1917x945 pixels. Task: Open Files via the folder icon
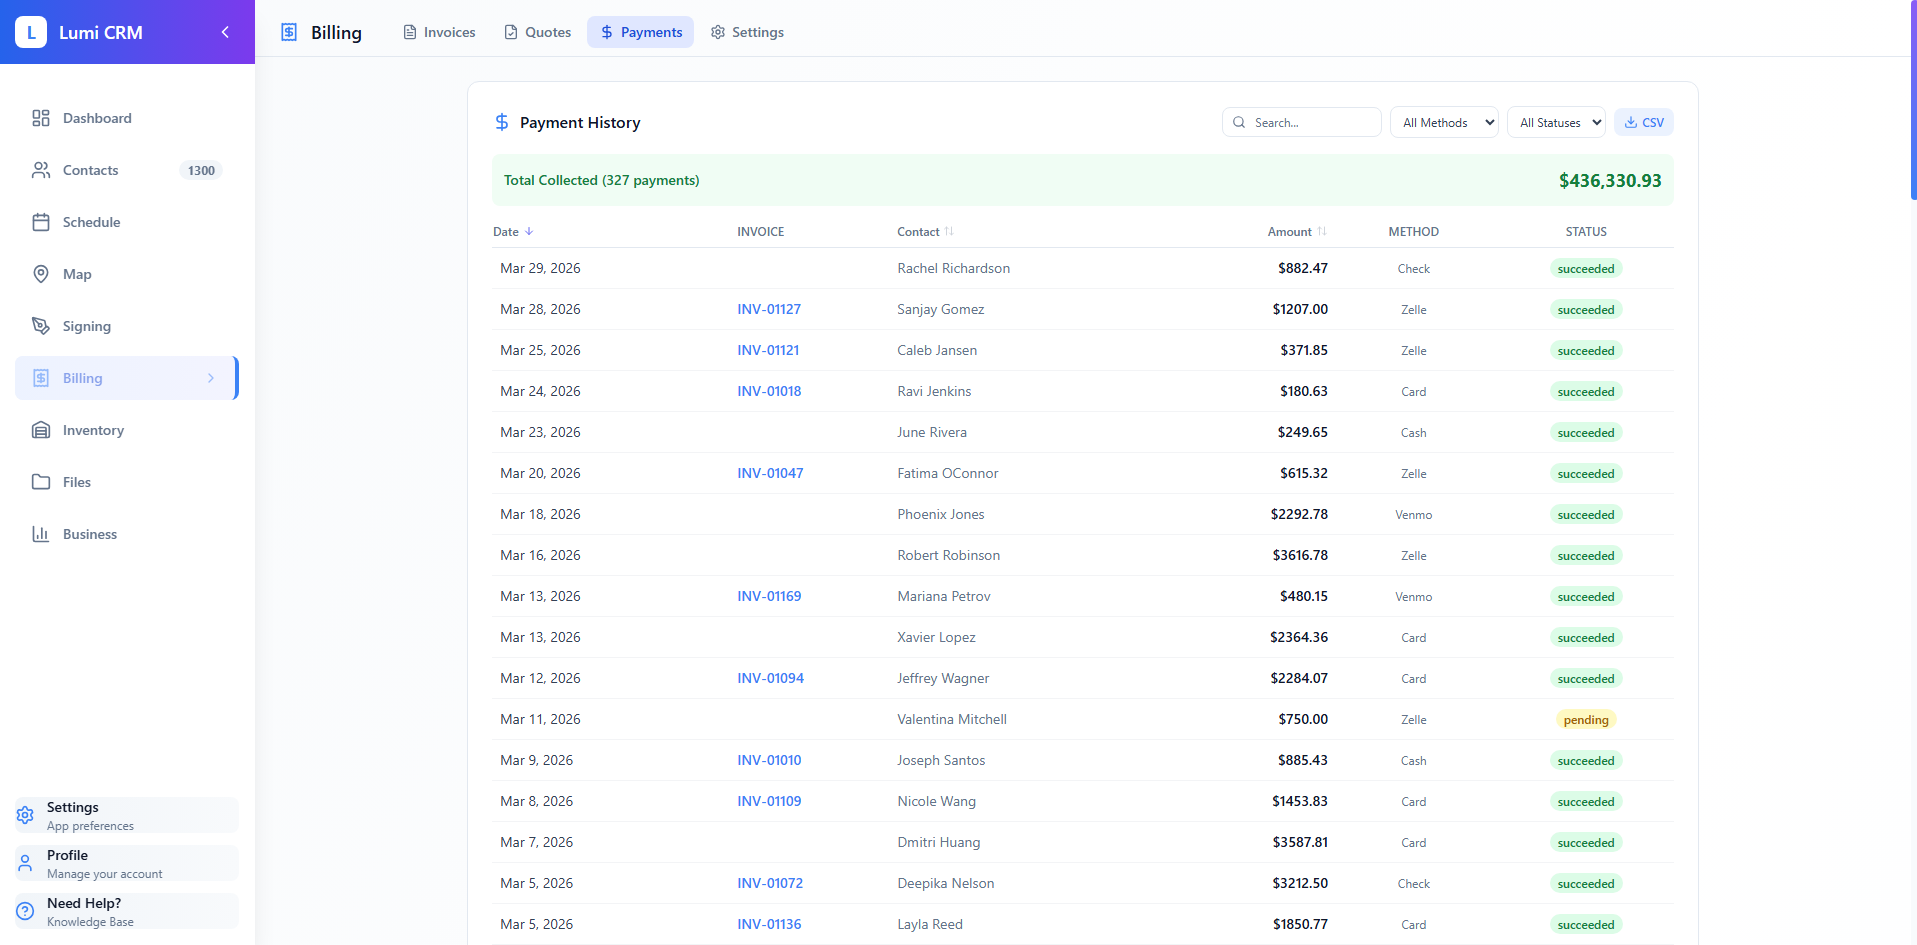click(x=41, y=482)
